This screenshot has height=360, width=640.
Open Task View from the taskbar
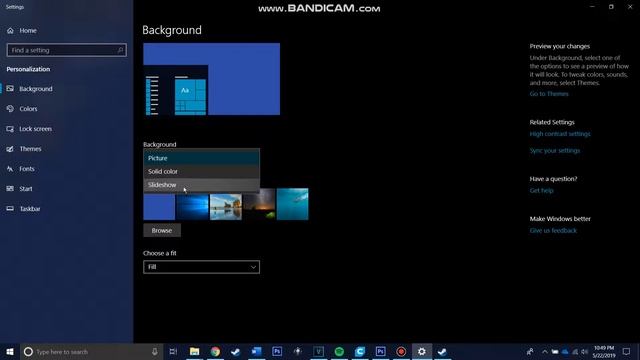point(173,351)
